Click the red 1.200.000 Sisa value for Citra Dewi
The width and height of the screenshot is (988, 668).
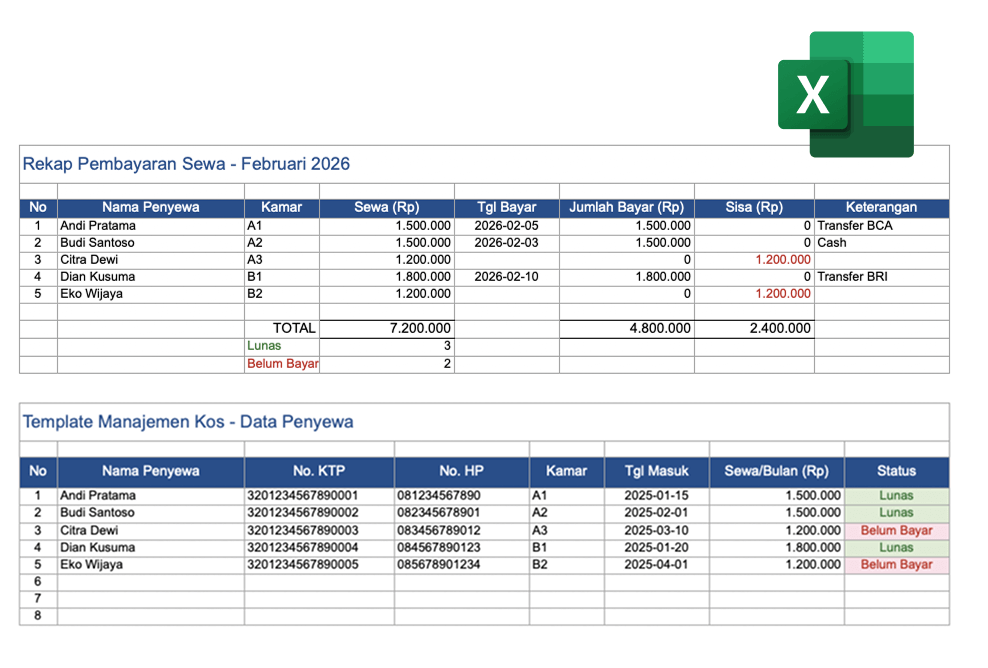tap(783, 259)
